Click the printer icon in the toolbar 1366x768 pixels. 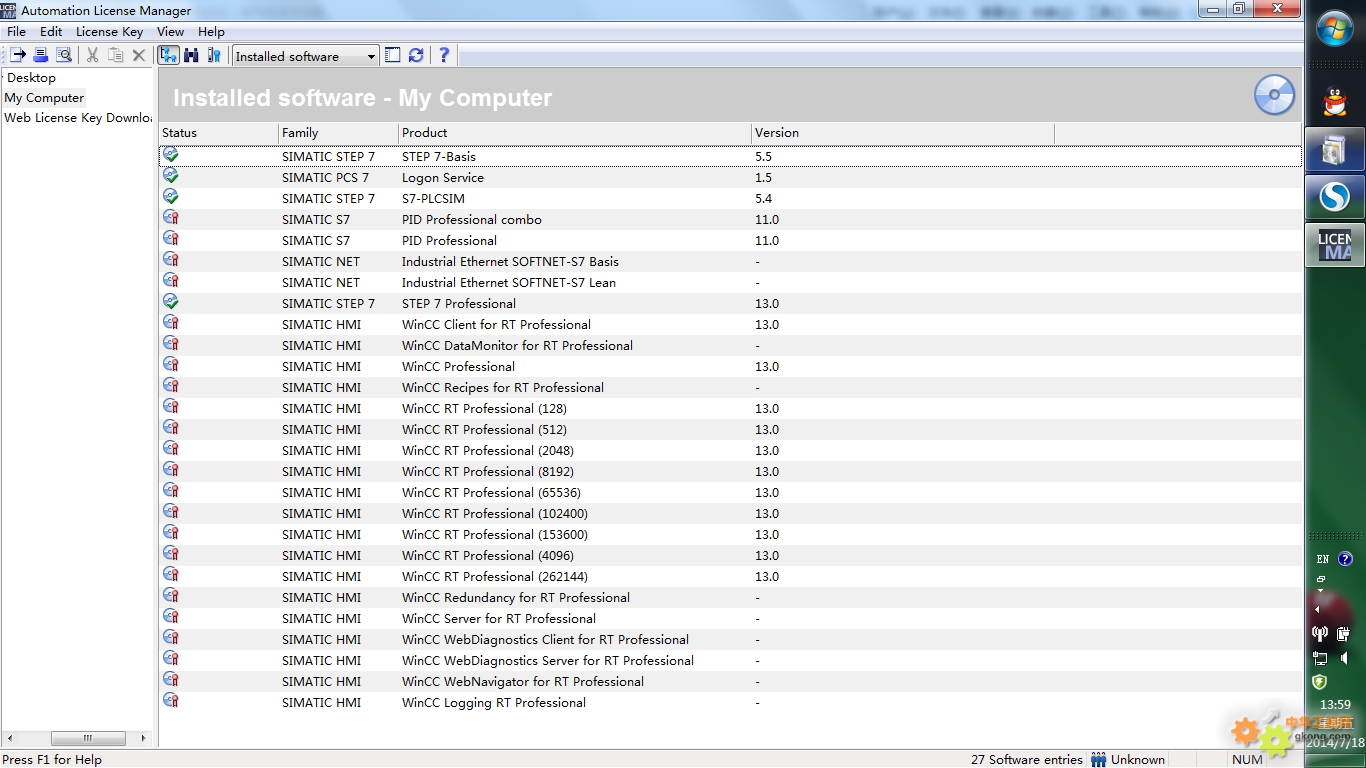[x=41, y=56]
